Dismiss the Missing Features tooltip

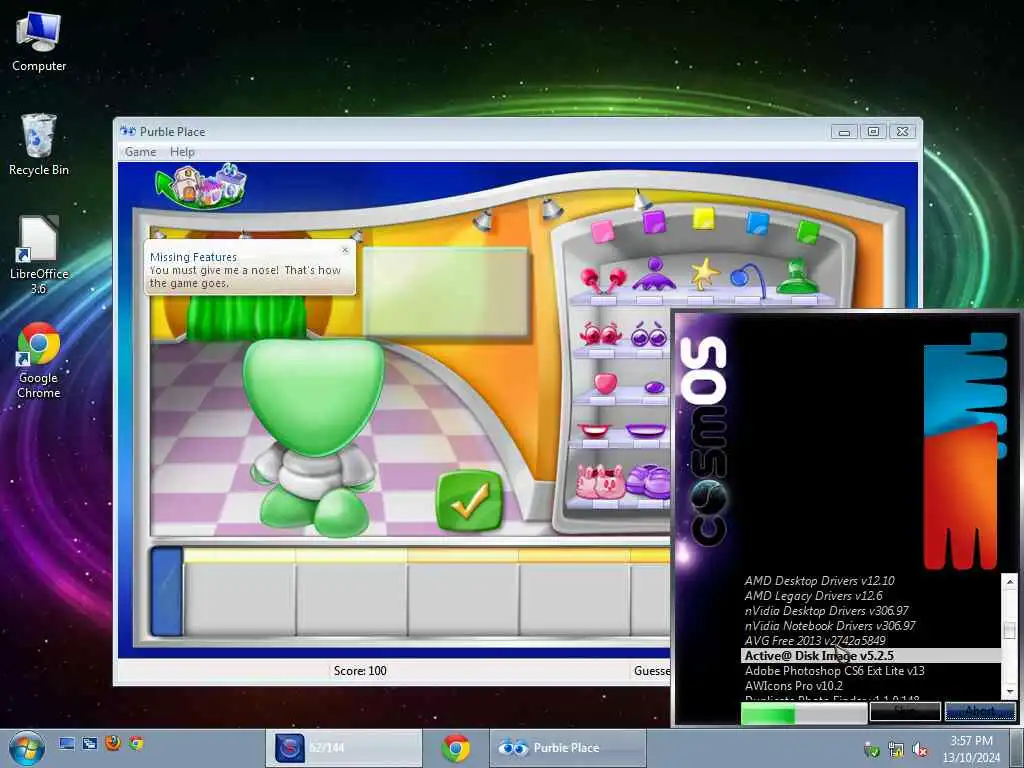(345, 249)
